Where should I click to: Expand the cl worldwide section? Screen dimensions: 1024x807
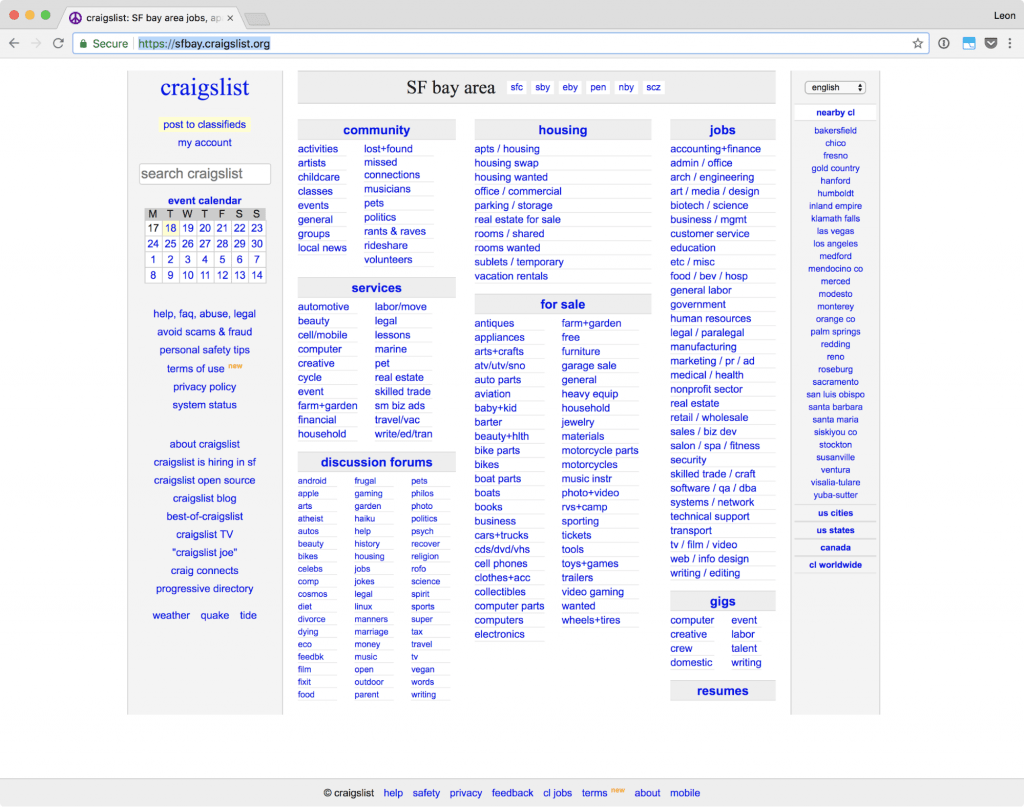[835, 565]
